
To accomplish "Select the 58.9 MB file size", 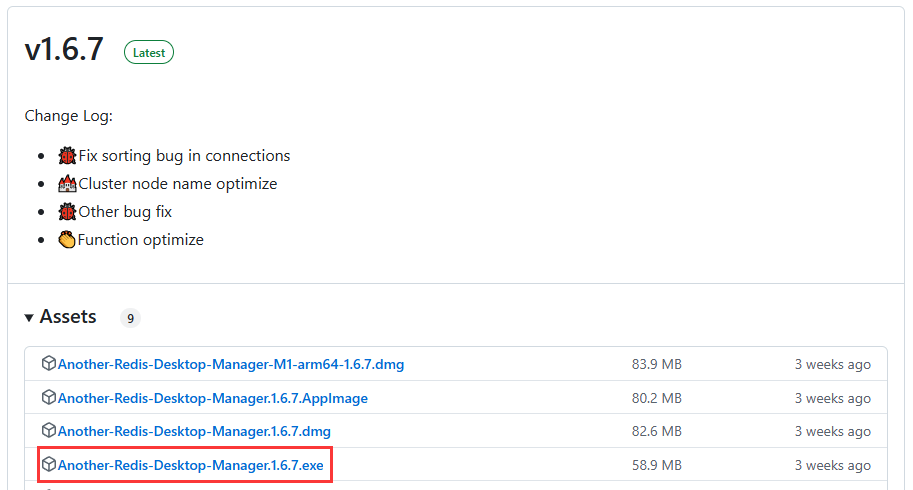I will pyautogui.click(x=656, y=465).
